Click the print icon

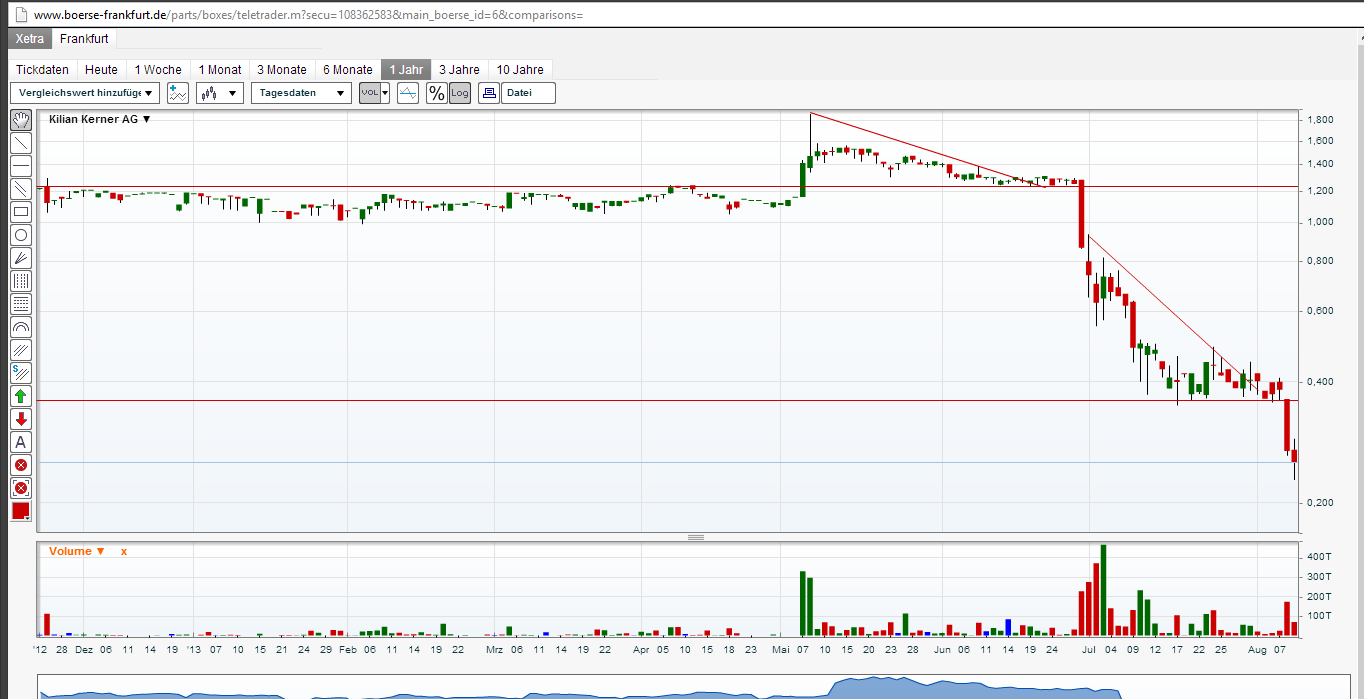click(489, 93)
